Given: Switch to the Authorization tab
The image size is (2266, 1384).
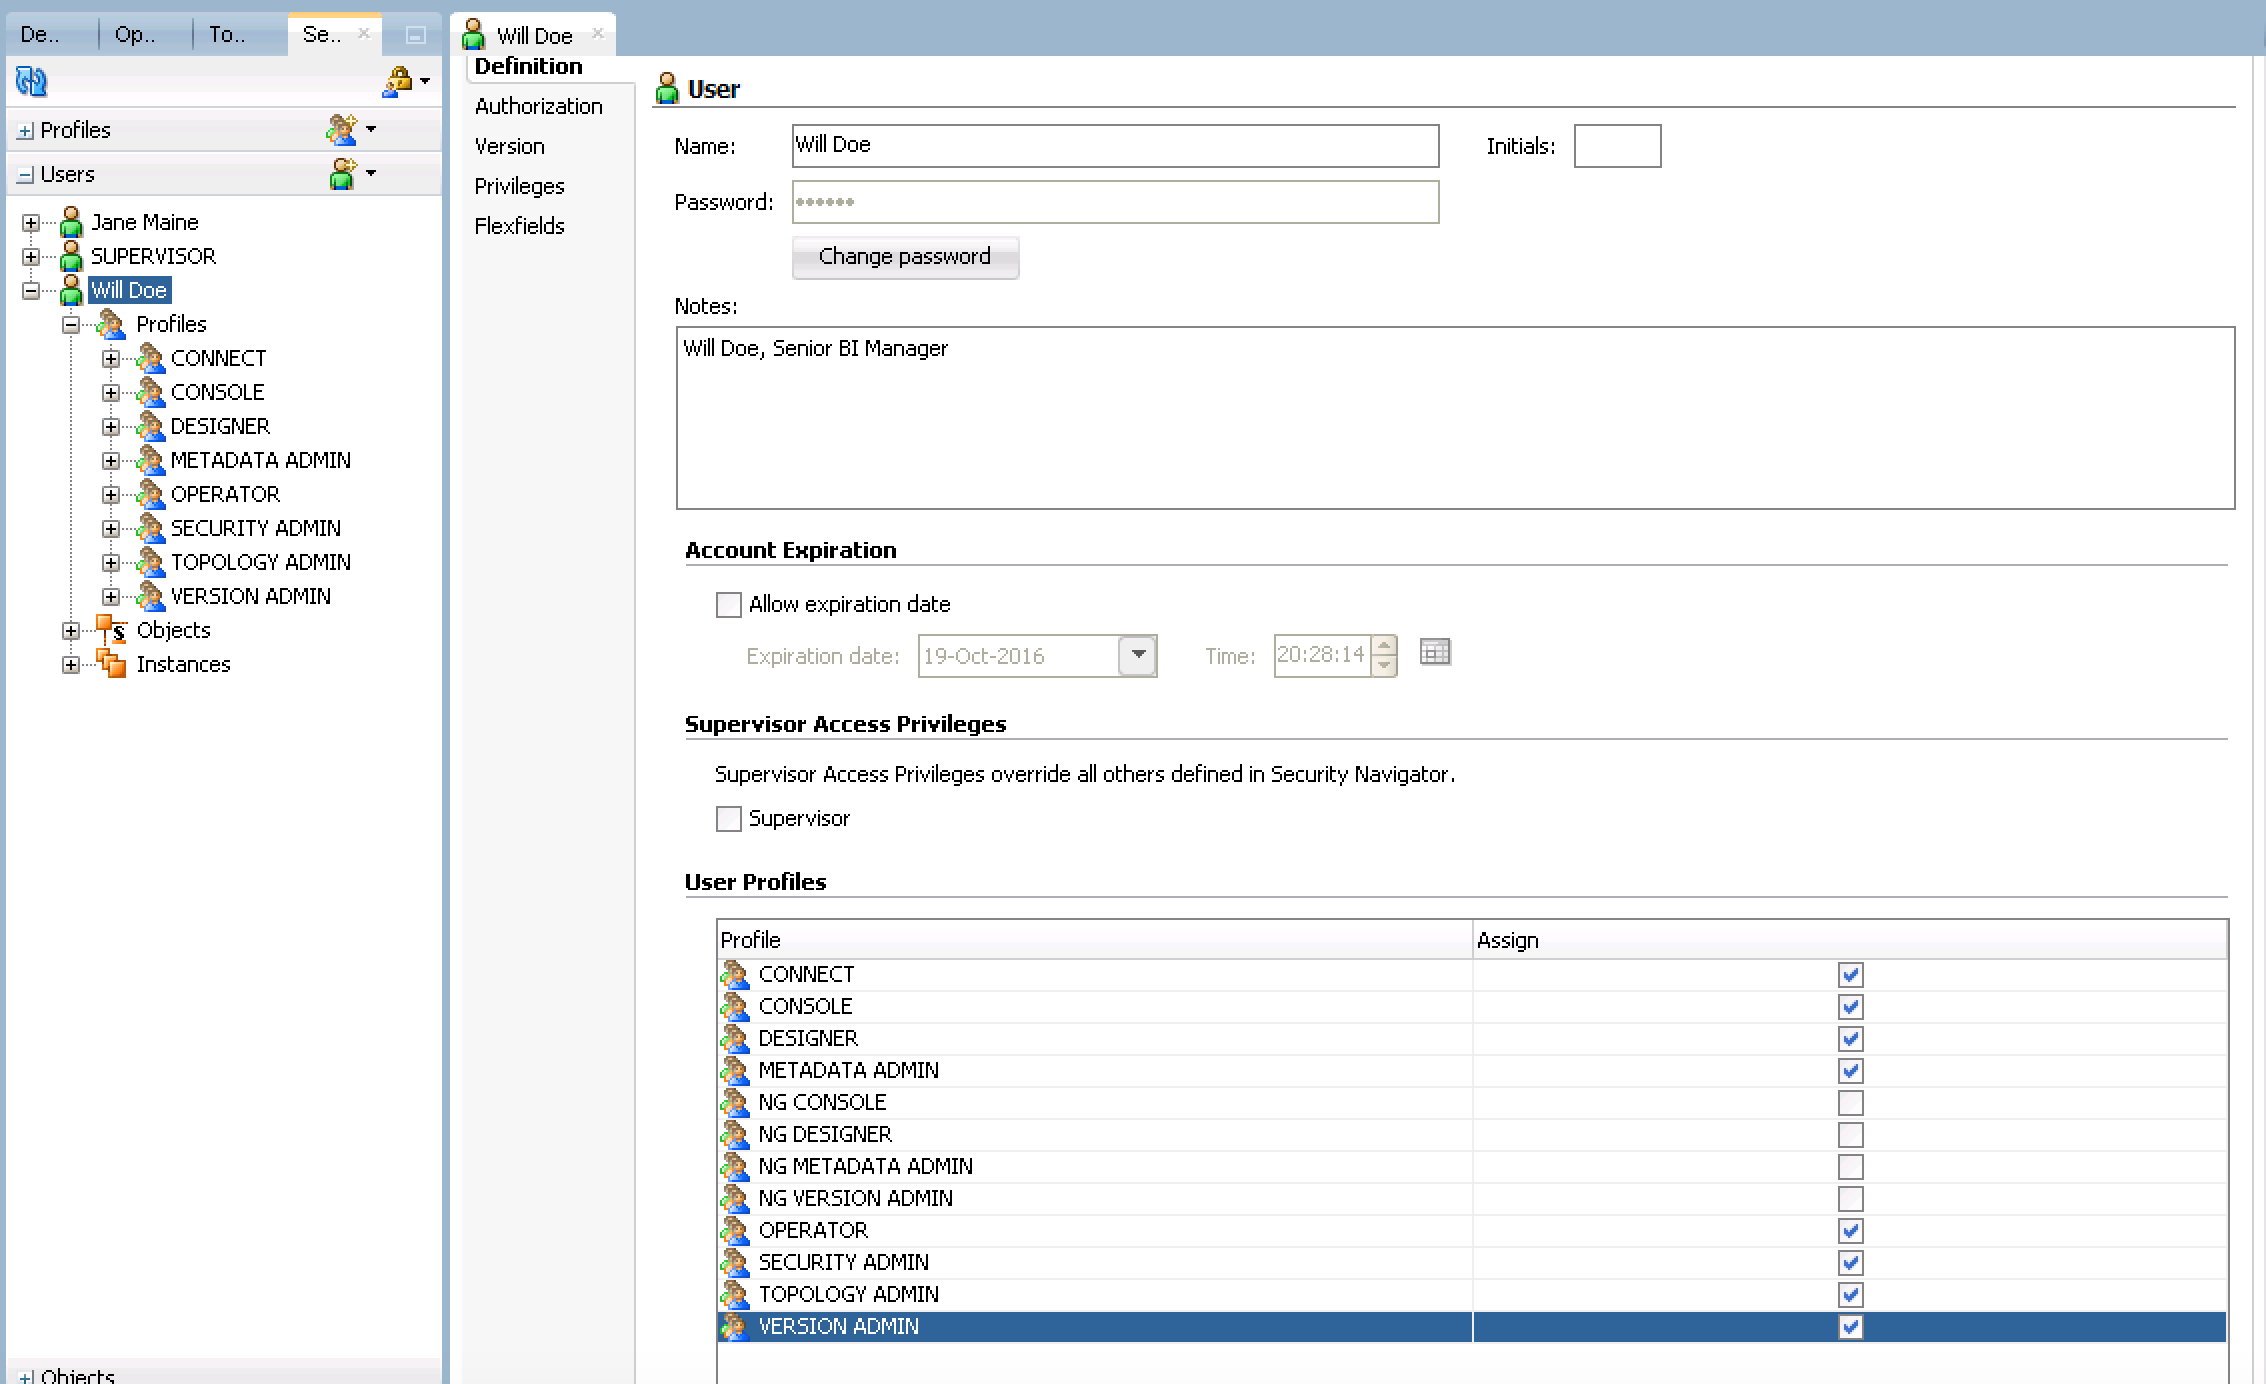Looking at the screenshot, I should pyautogui.click(x=538, y=106).
